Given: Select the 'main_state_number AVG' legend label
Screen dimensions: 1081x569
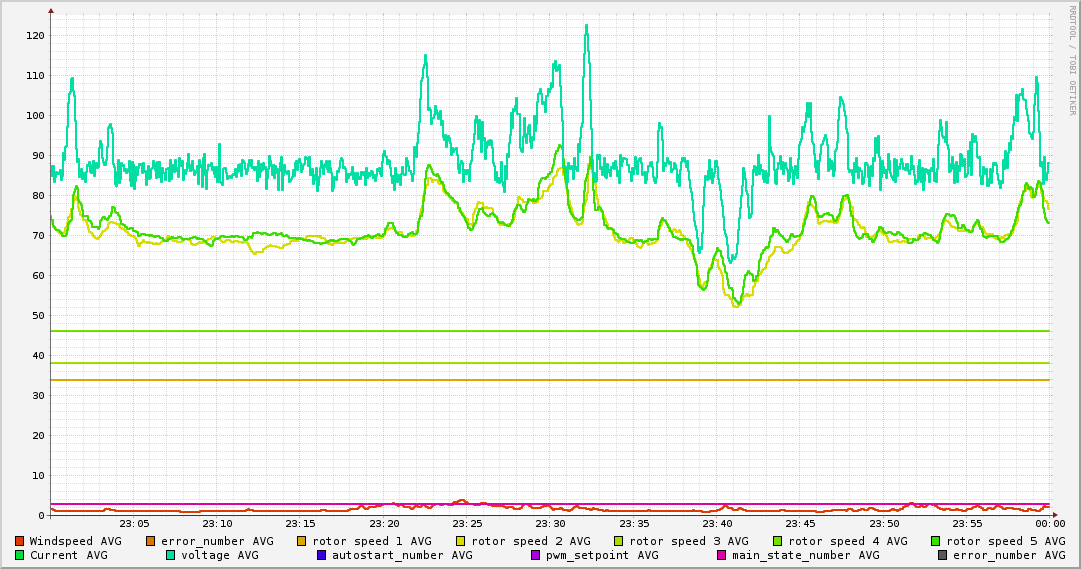Looking at the screenshot, I should coord(805,555).
